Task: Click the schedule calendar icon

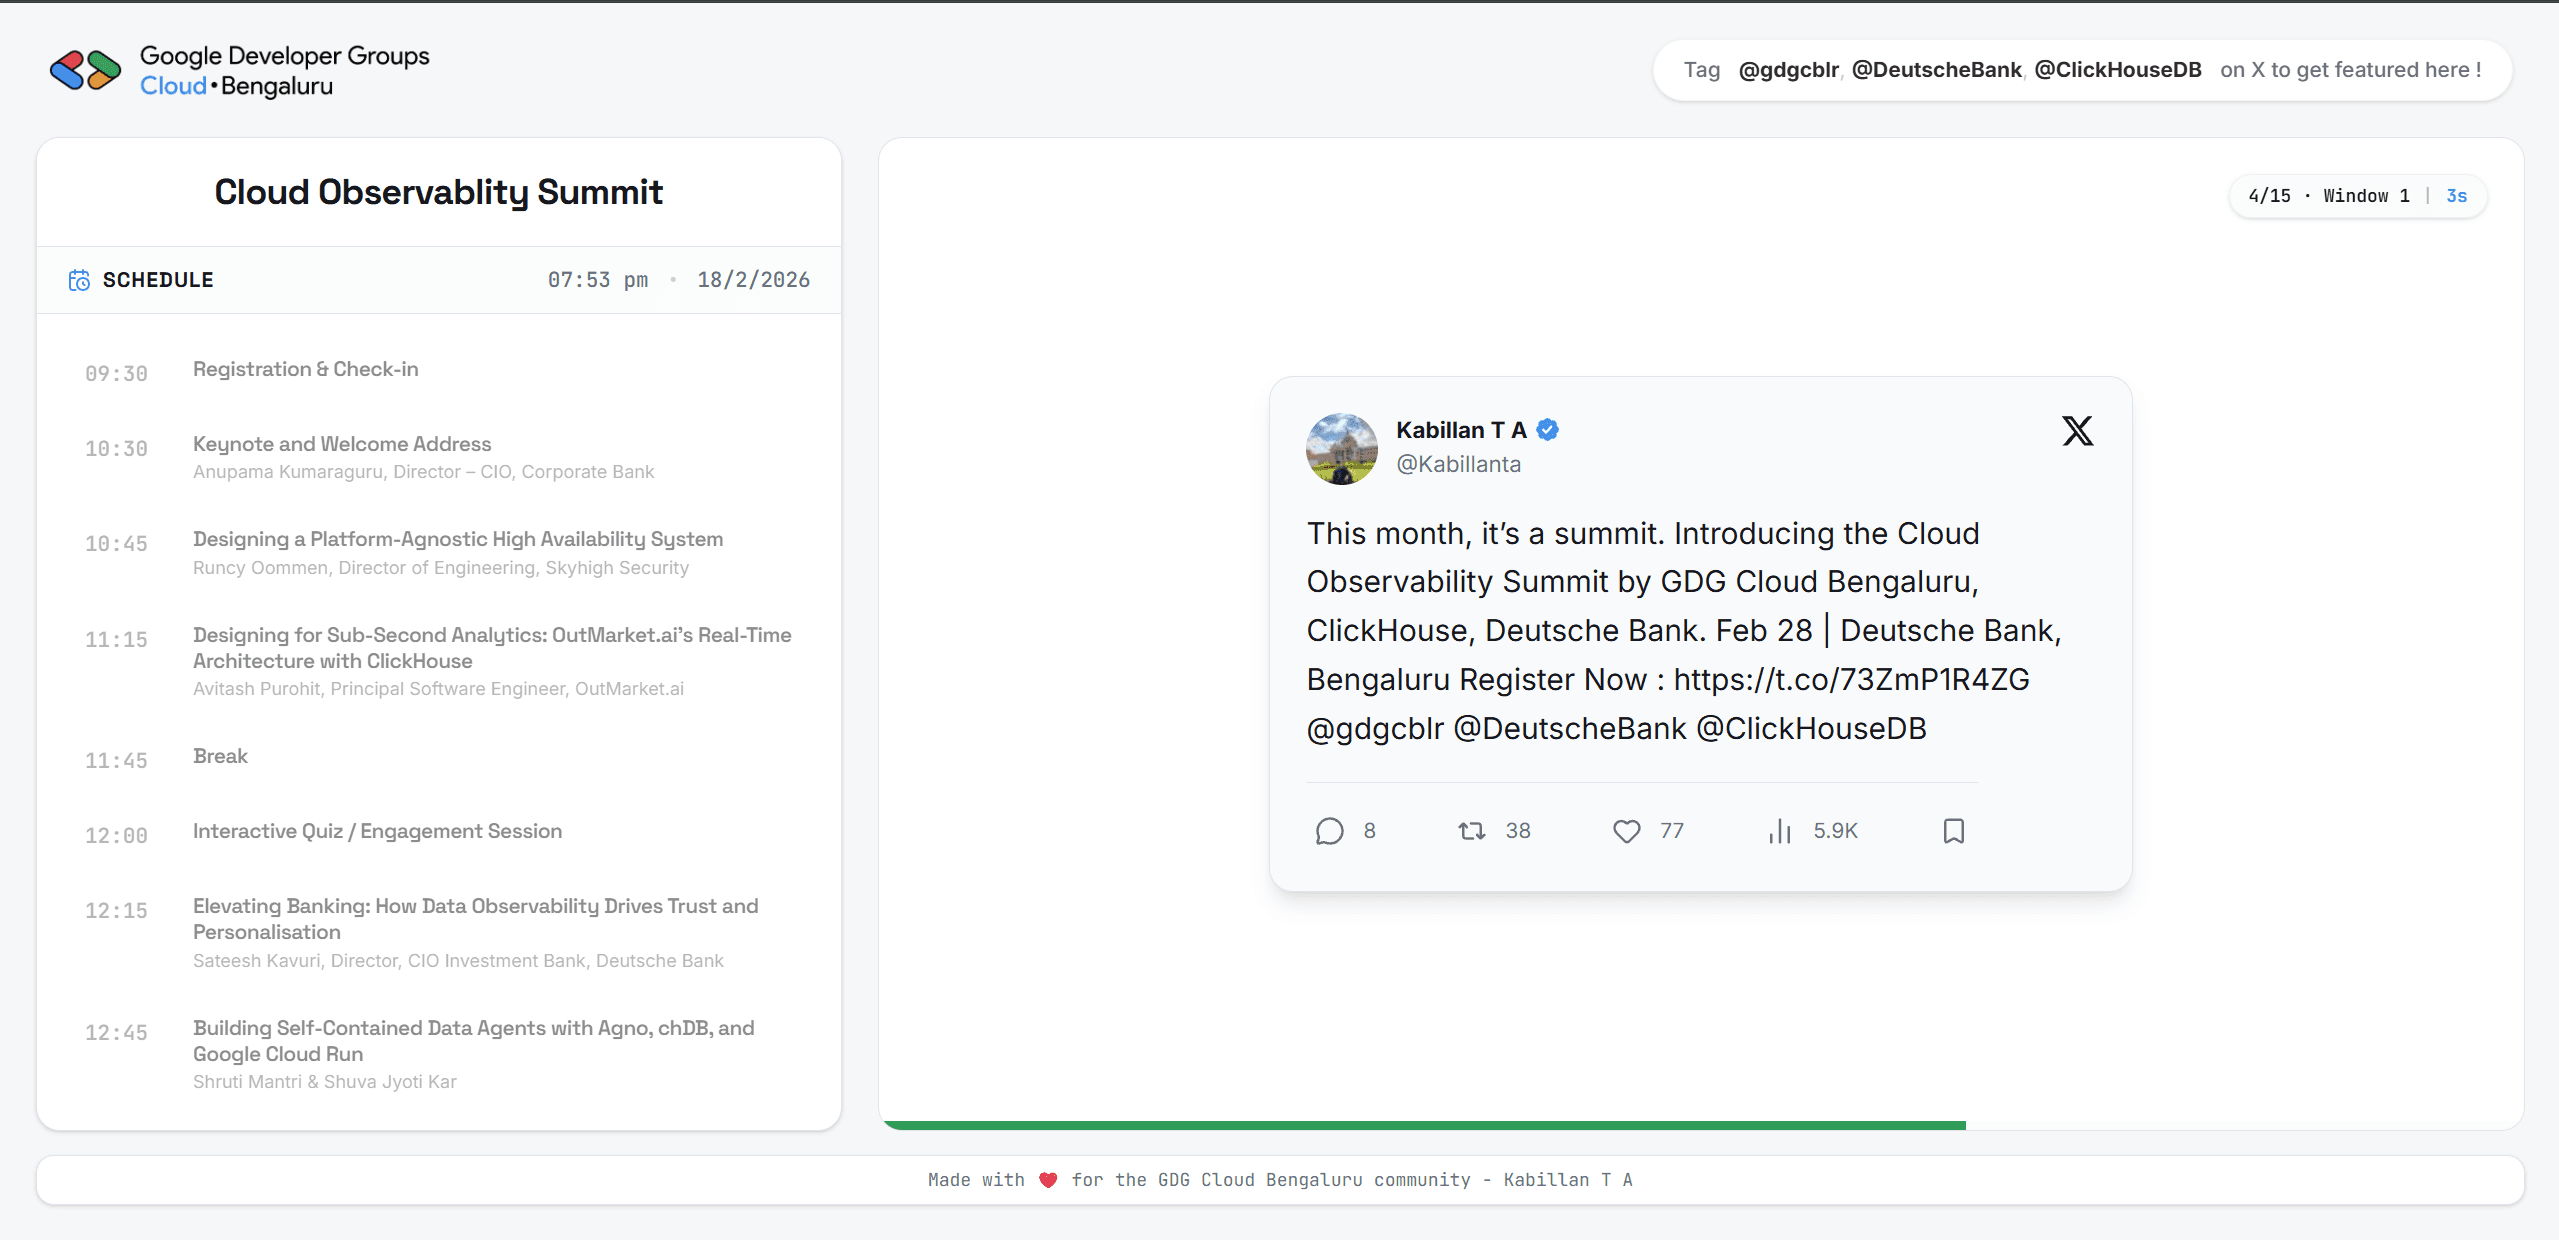Action: point(79,280)
